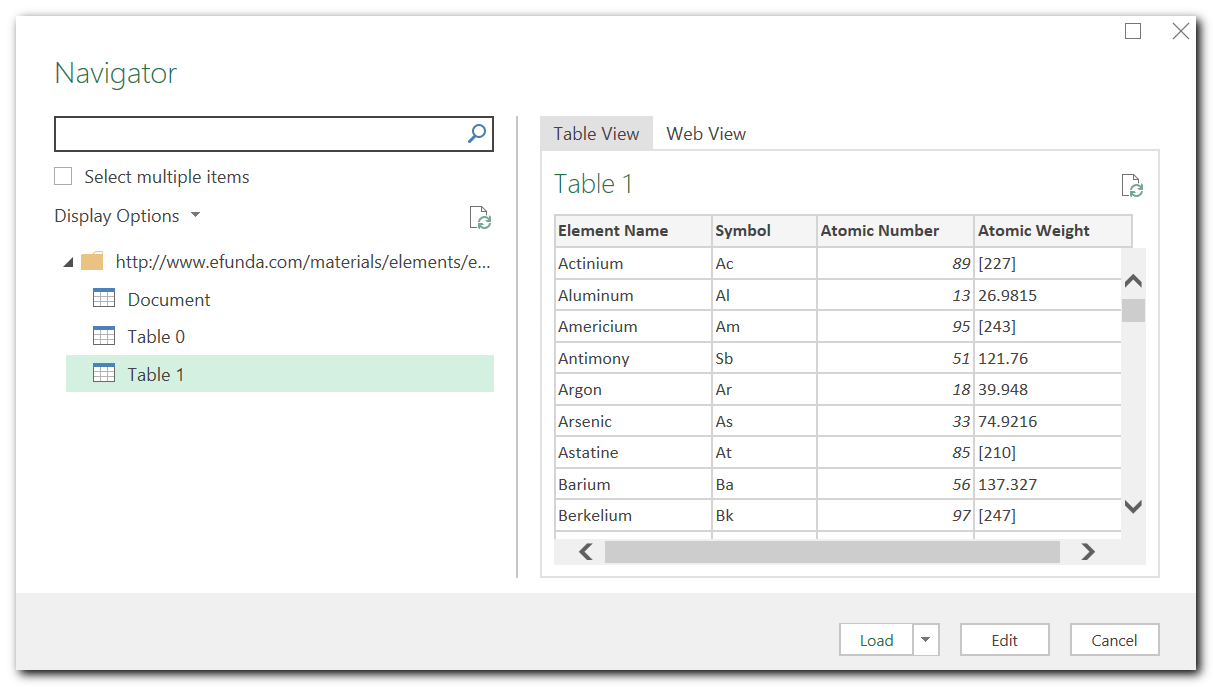This screenshot has height=687, width=1213.
Task: Click the search magnifier icon
Action: click(x=477, y=133)
